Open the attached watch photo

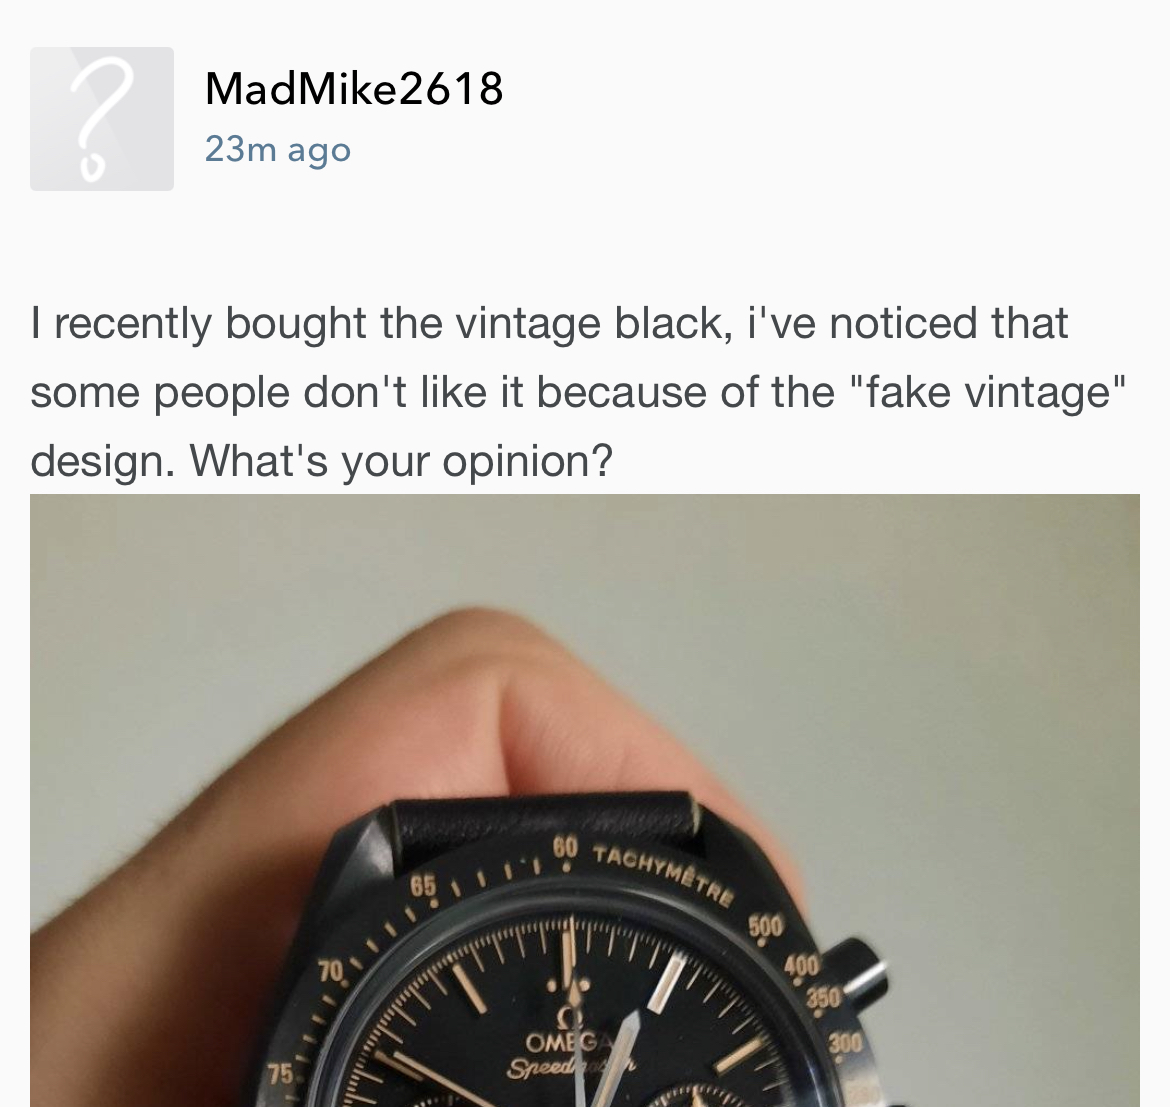(585, 800)
